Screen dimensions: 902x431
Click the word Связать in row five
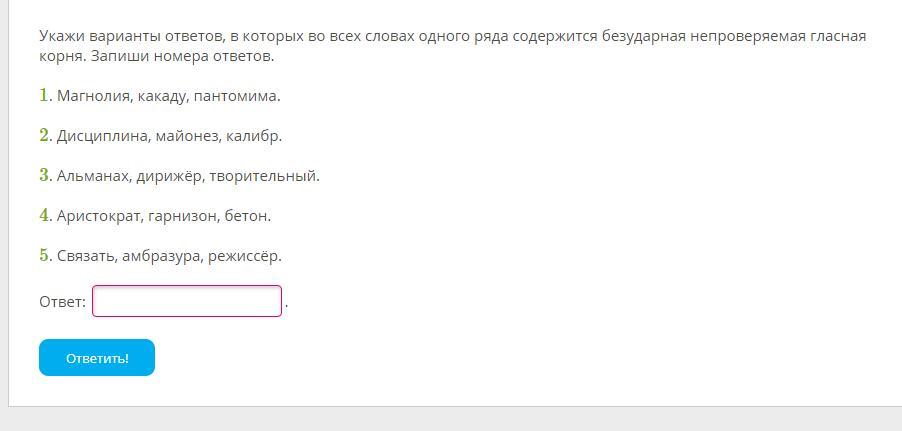coord(87,256)
